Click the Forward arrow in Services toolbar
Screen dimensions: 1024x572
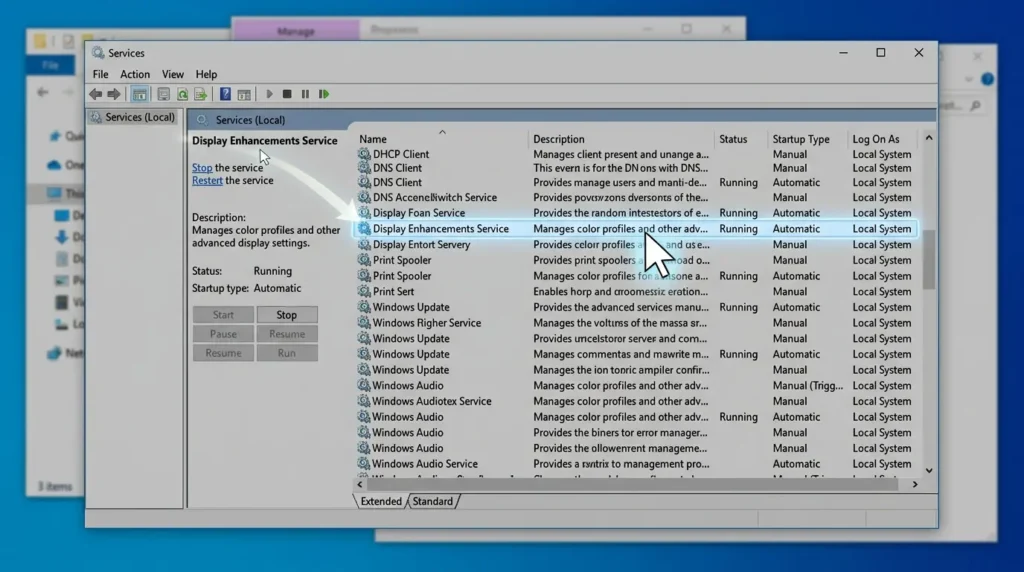pos(114,94)
